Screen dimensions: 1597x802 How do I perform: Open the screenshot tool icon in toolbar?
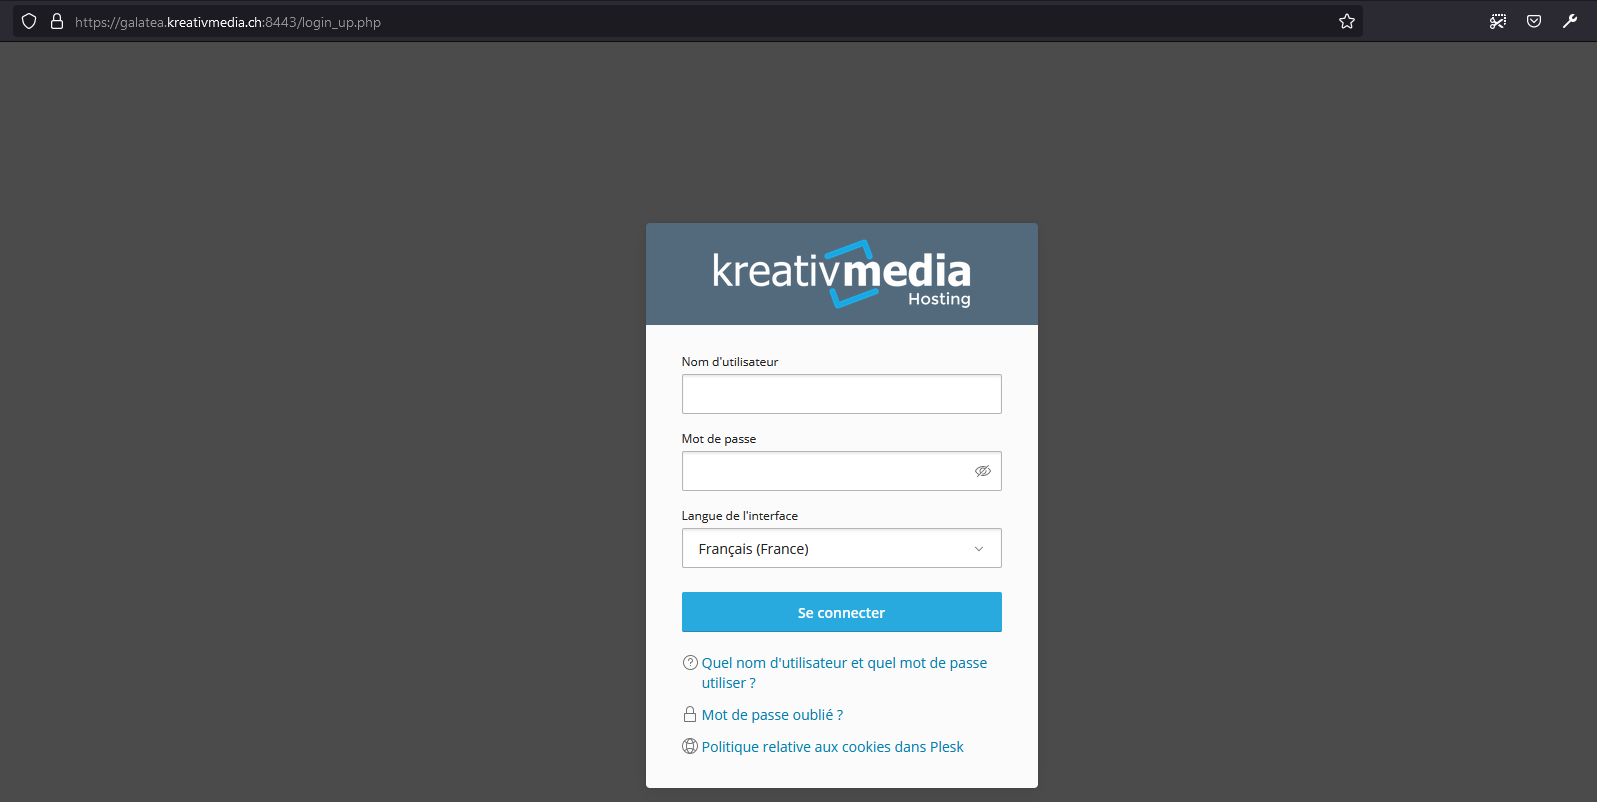point(1498,21)
